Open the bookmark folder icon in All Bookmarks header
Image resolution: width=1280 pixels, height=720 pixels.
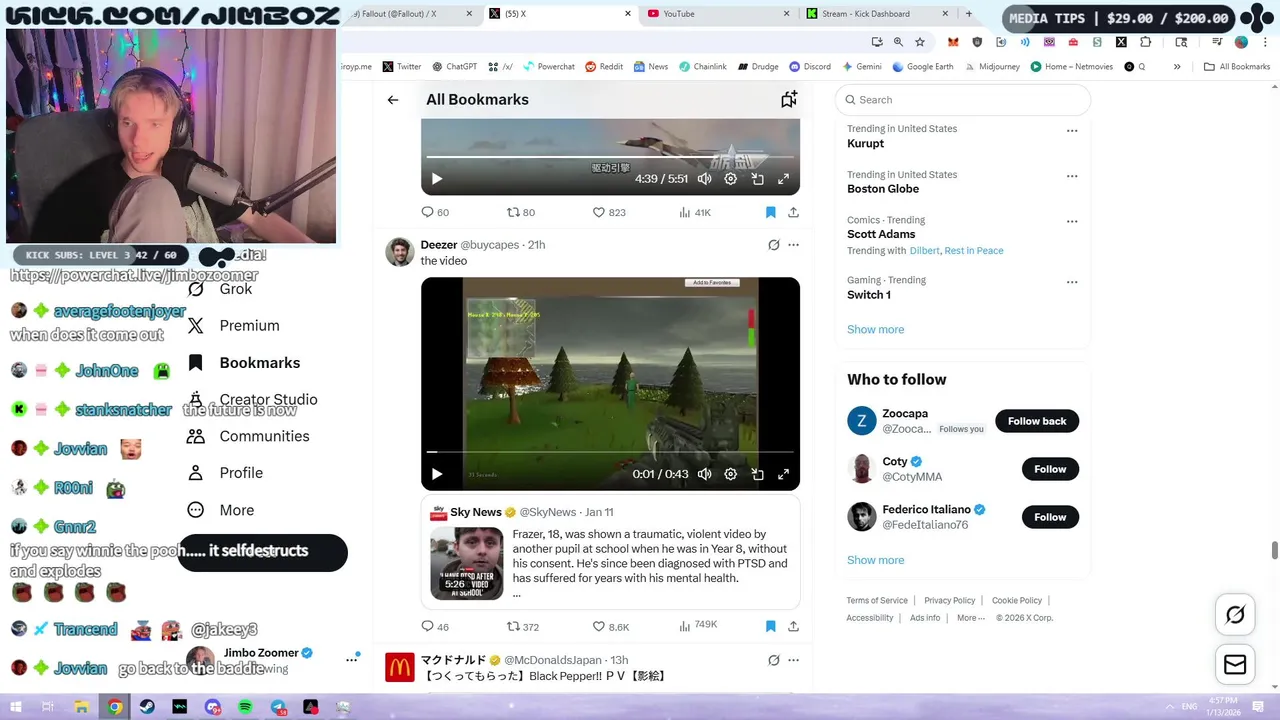[789, 99]
